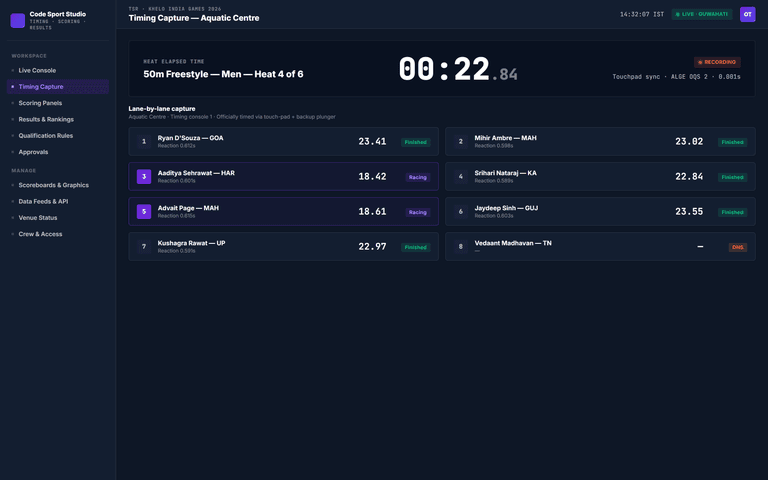Screen dimensions: 768x480
Task: Click Finished badge for Kushagra Rawat
Action: 416,247
